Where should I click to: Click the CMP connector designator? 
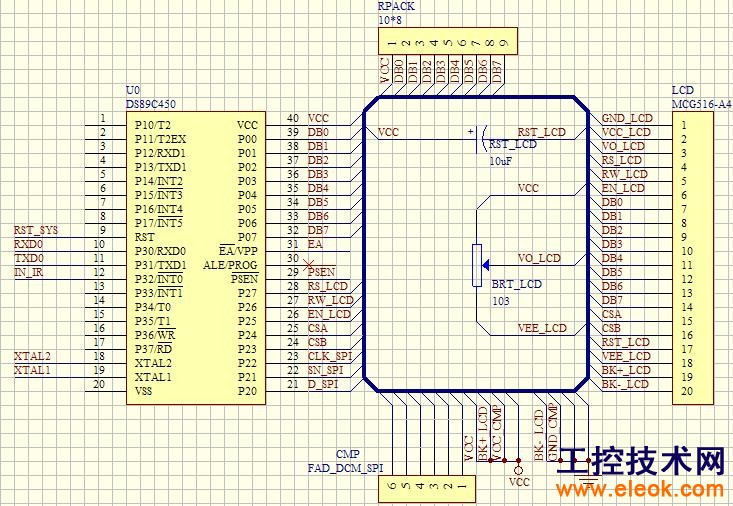click(348, 454)
